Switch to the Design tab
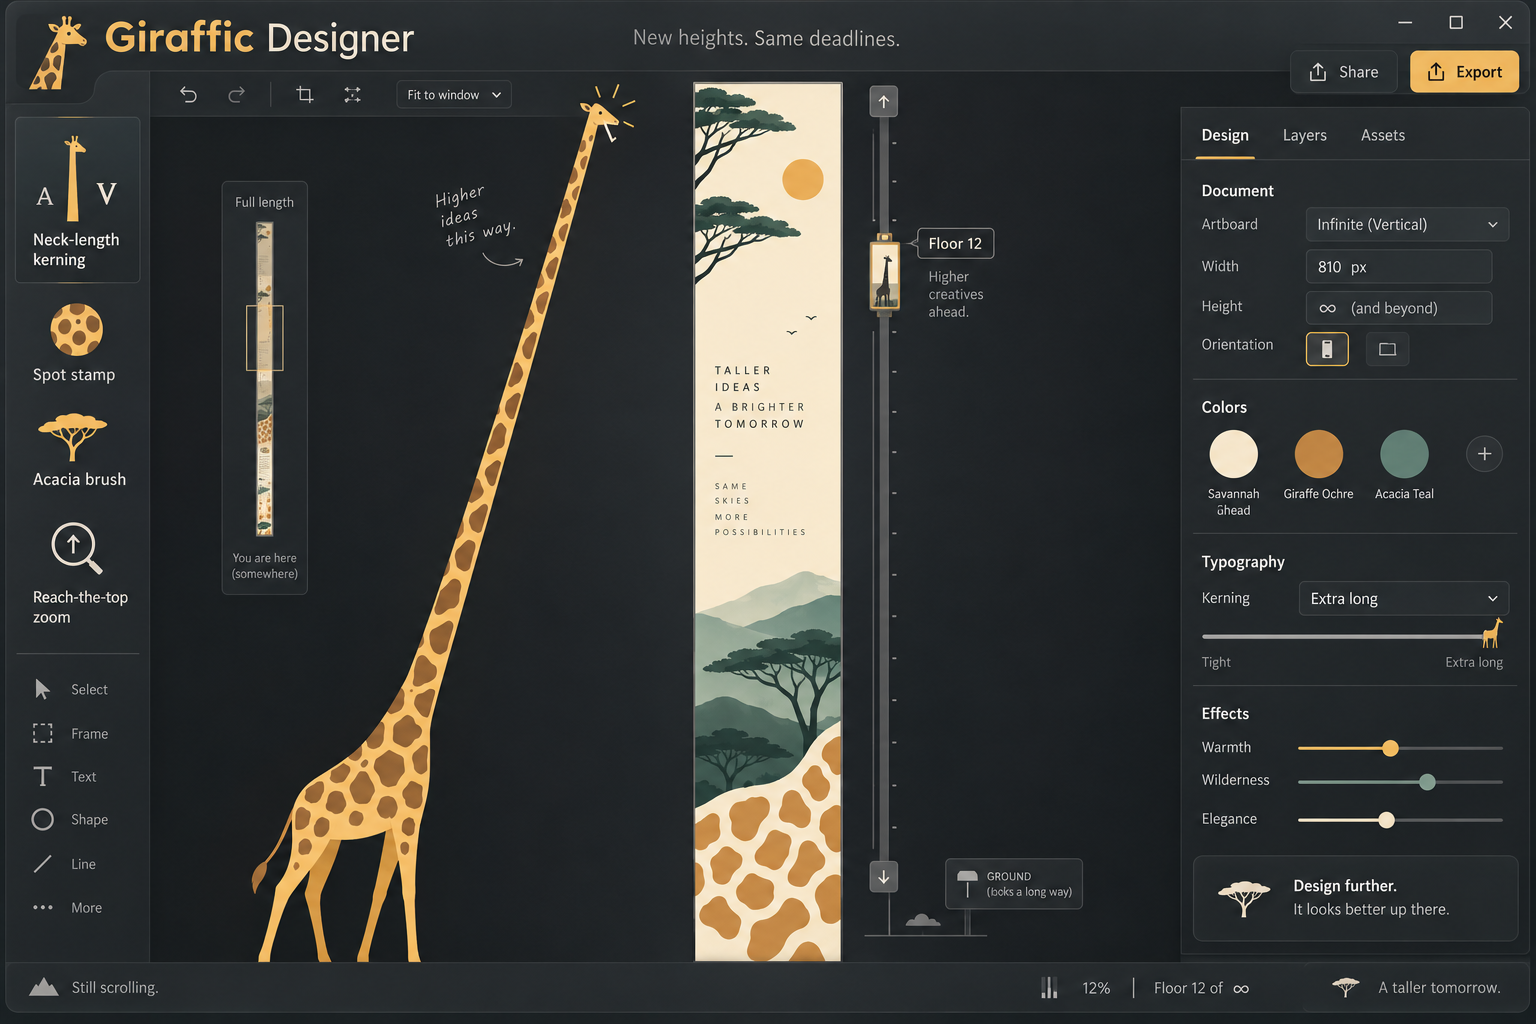Viewport: 1536px width, 1024px height. 1225,135
